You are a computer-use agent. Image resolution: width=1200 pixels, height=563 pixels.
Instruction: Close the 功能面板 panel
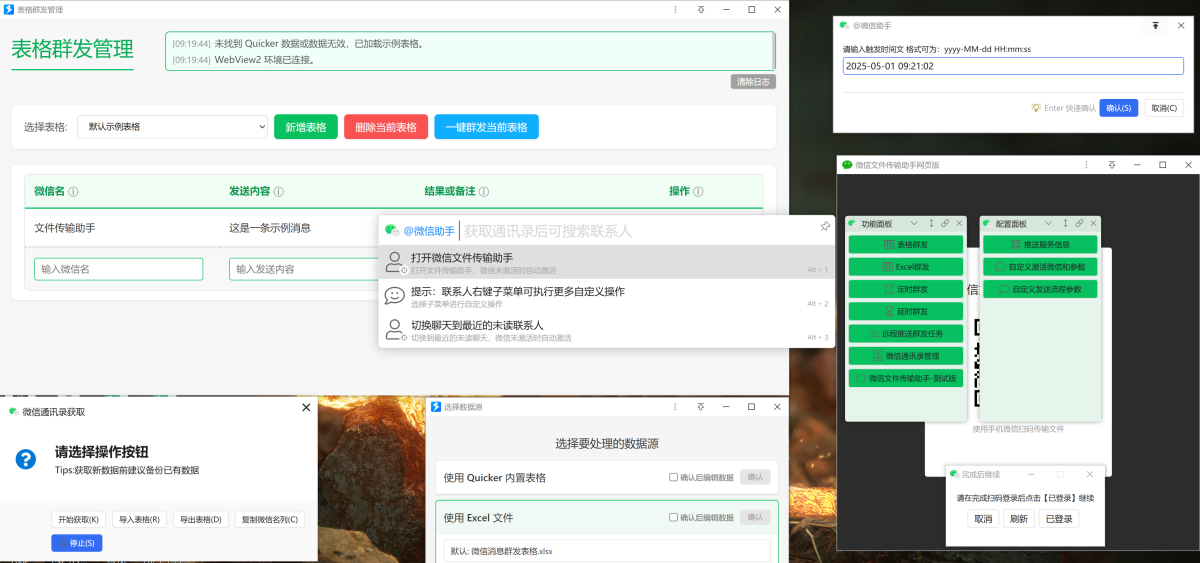click(959, 223)
